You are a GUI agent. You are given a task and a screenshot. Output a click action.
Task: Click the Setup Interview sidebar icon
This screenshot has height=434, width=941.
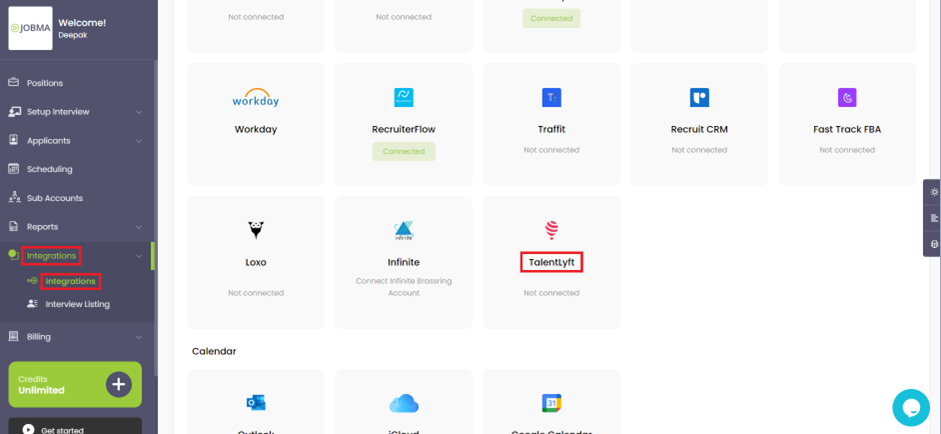[x=13, y=111]
